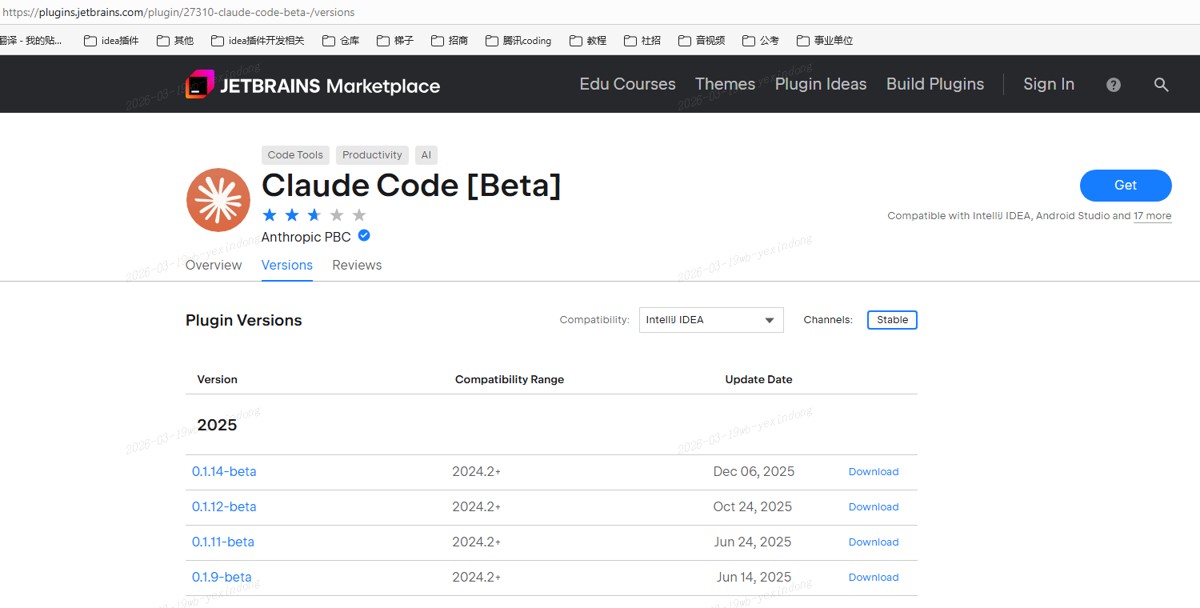Switch to the Reviews tab
The width and height of the screenshot is (1200, 608).
[357, 265]
